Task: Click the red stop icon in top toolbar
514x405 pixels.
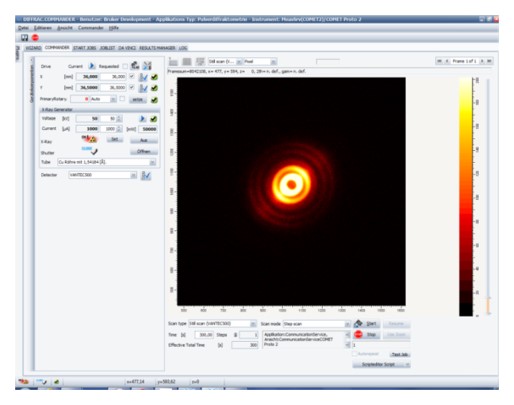Action: [35, 38]
